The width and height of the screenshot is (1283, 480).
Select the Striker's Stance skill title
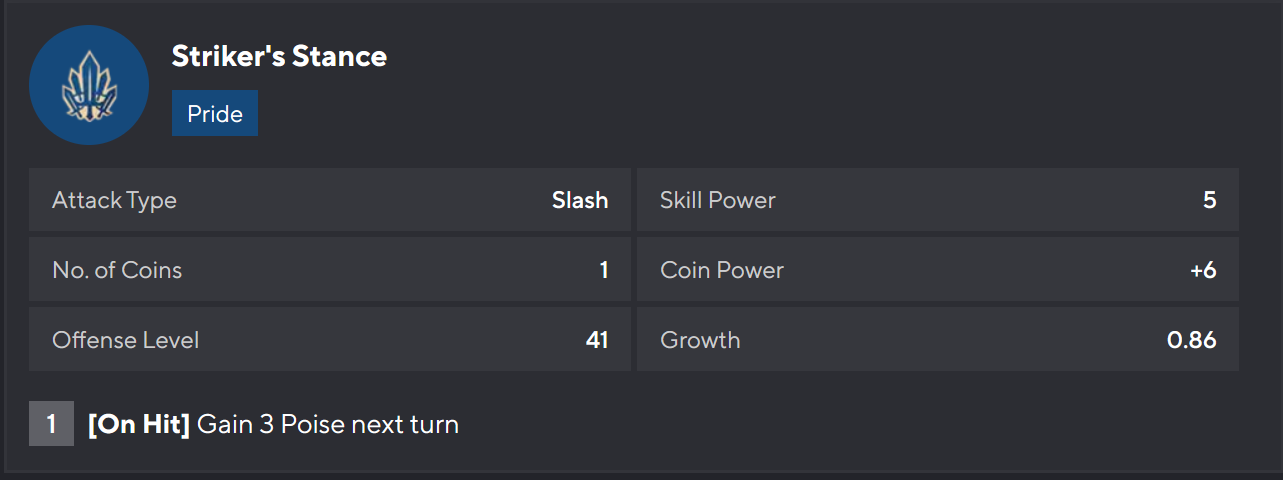point(279,56)
